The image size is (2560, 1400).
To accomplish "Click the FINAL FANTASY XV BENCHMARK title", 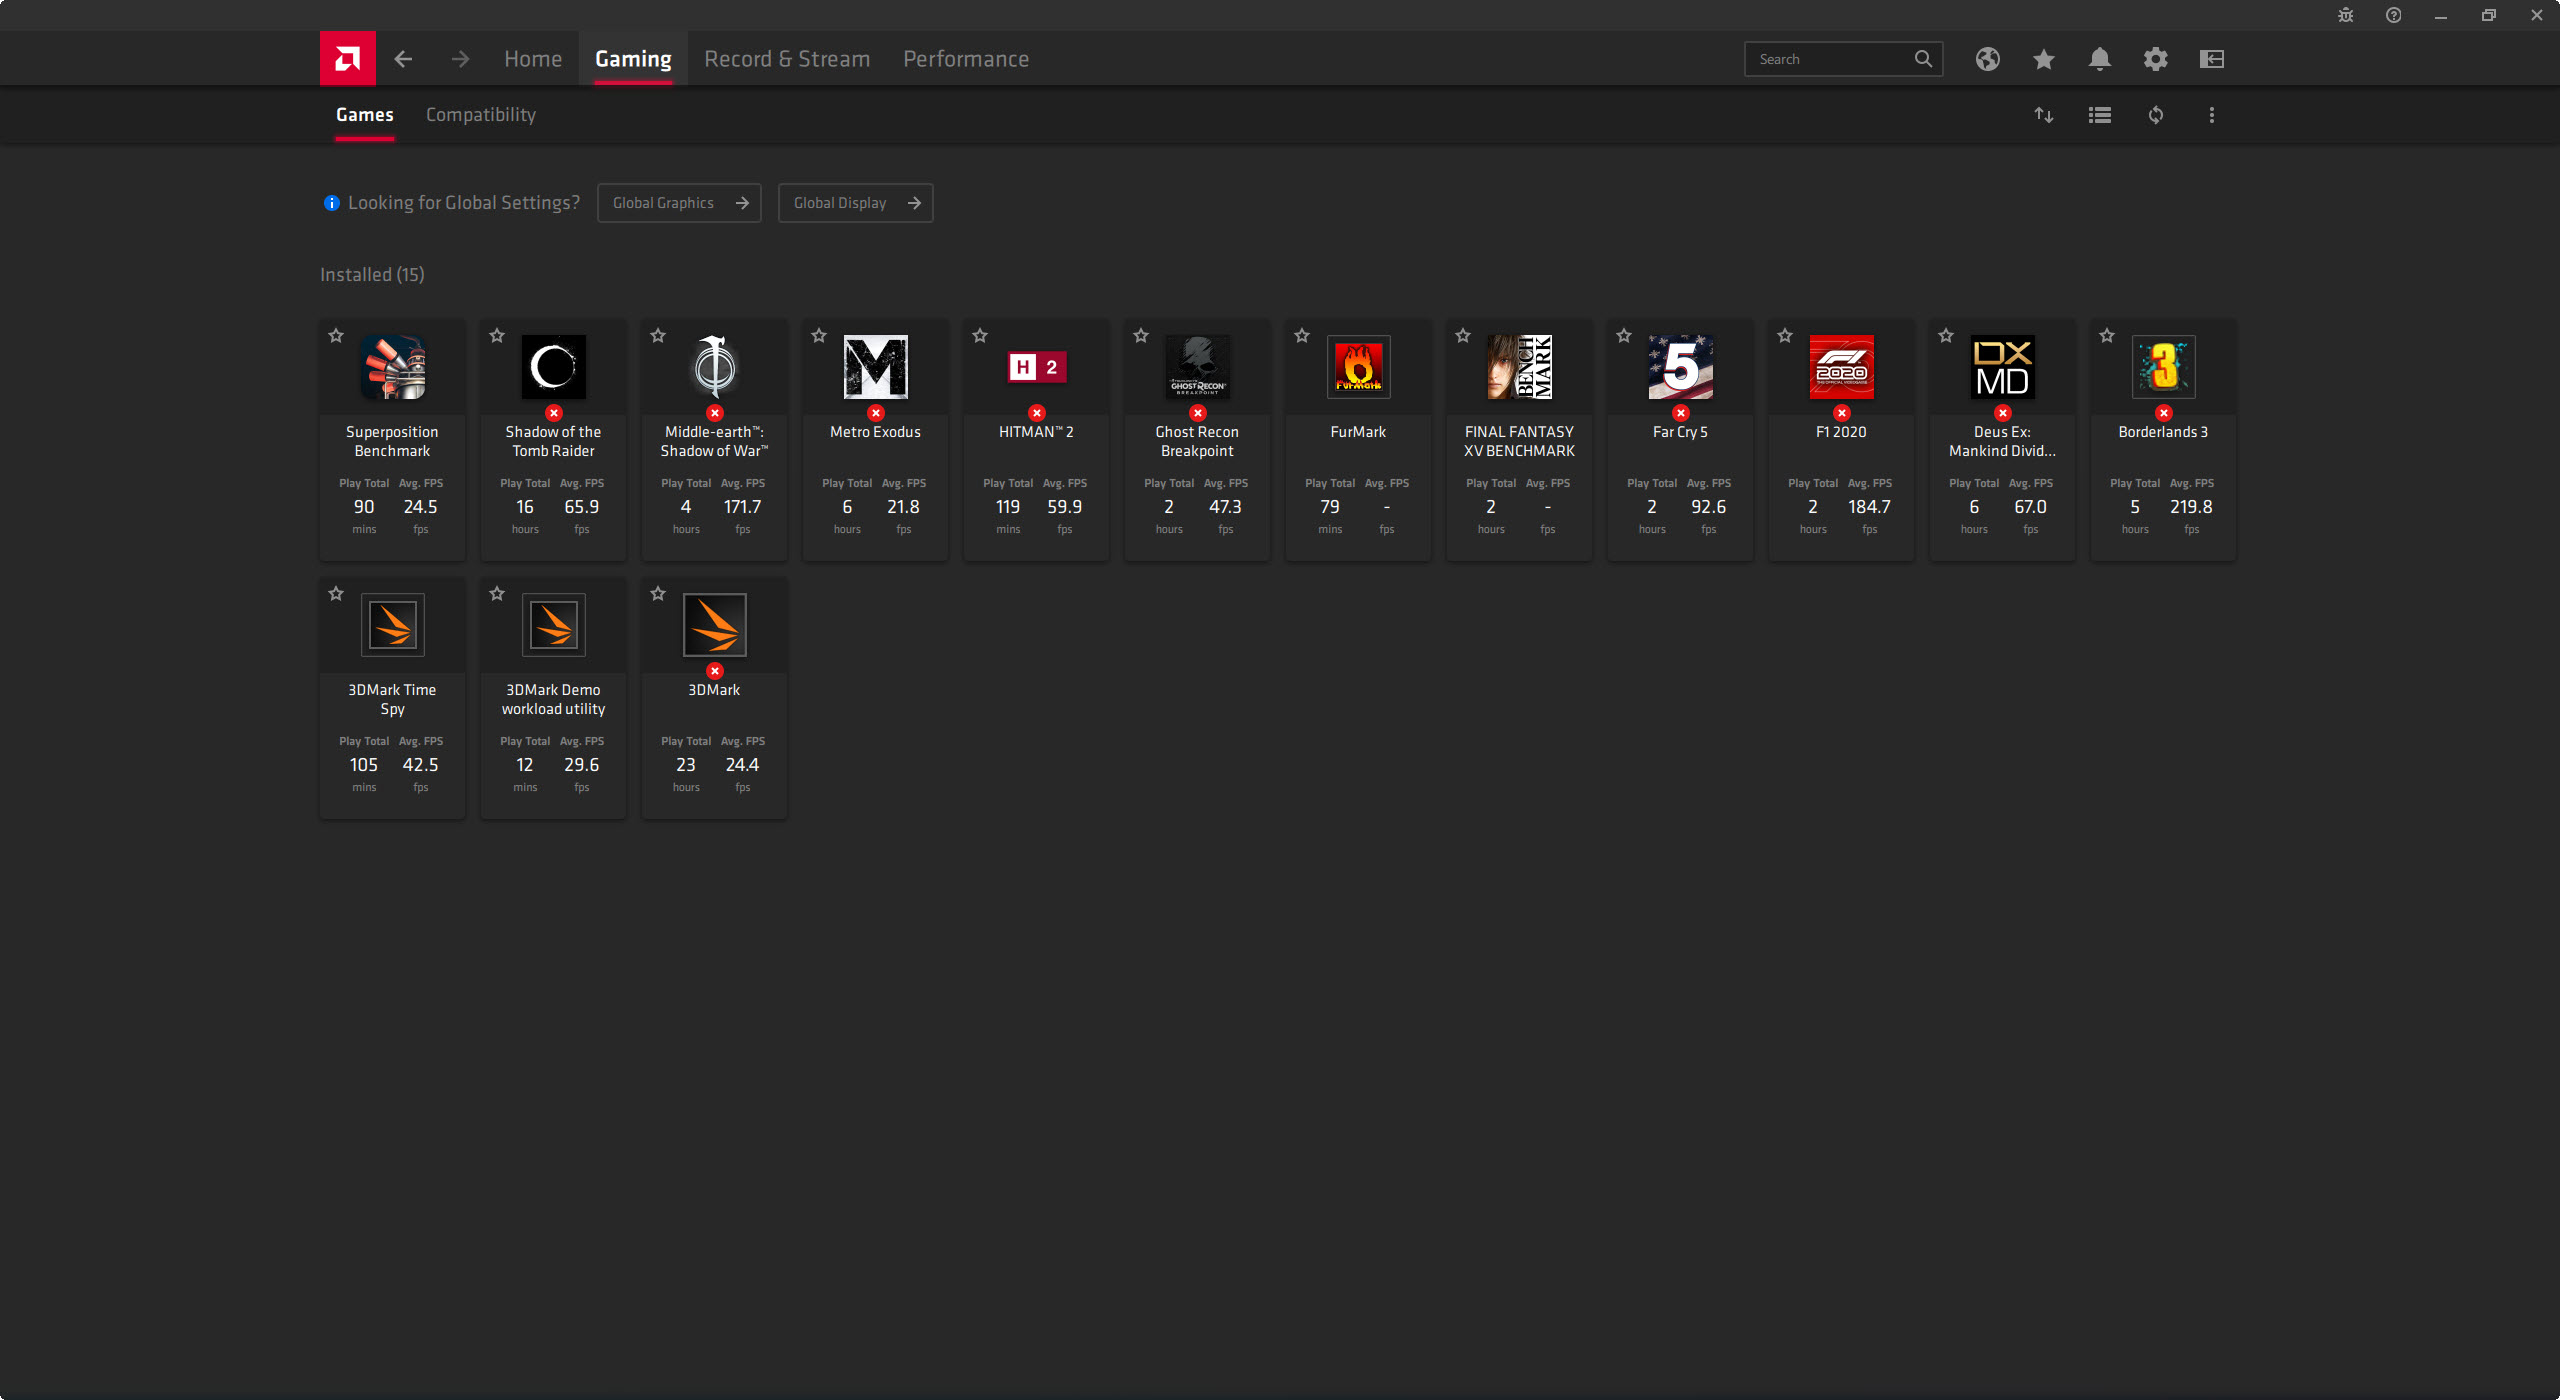I will coord(1520,441).
